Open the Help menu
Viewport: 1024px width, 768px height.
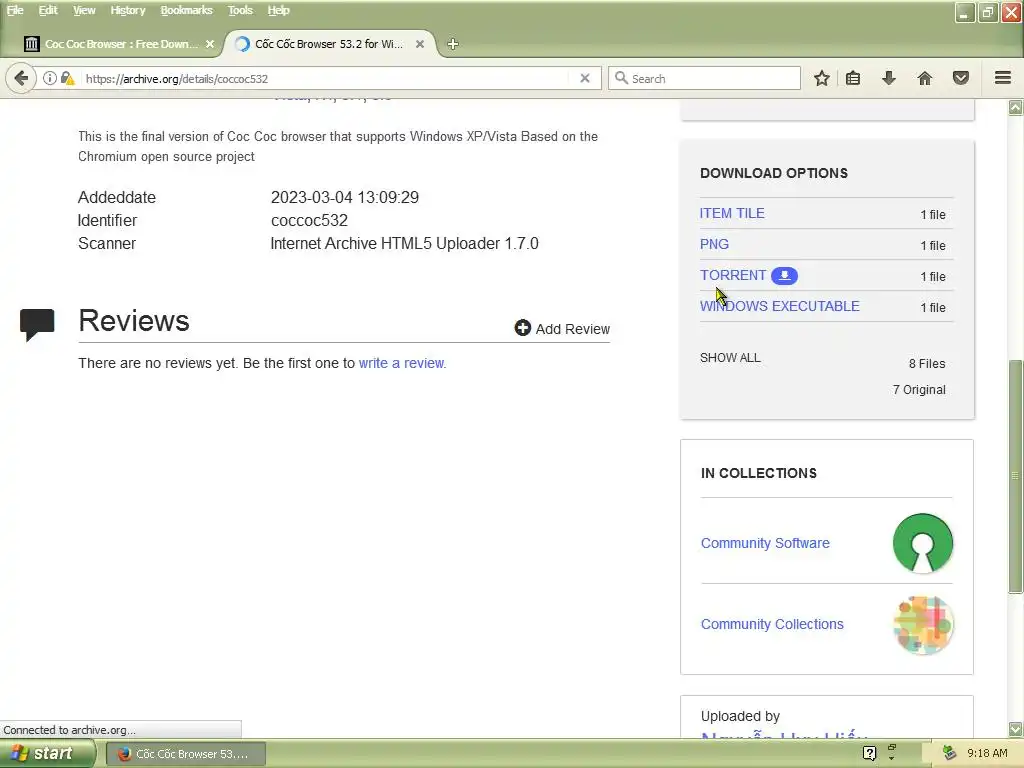coord(278,10)
